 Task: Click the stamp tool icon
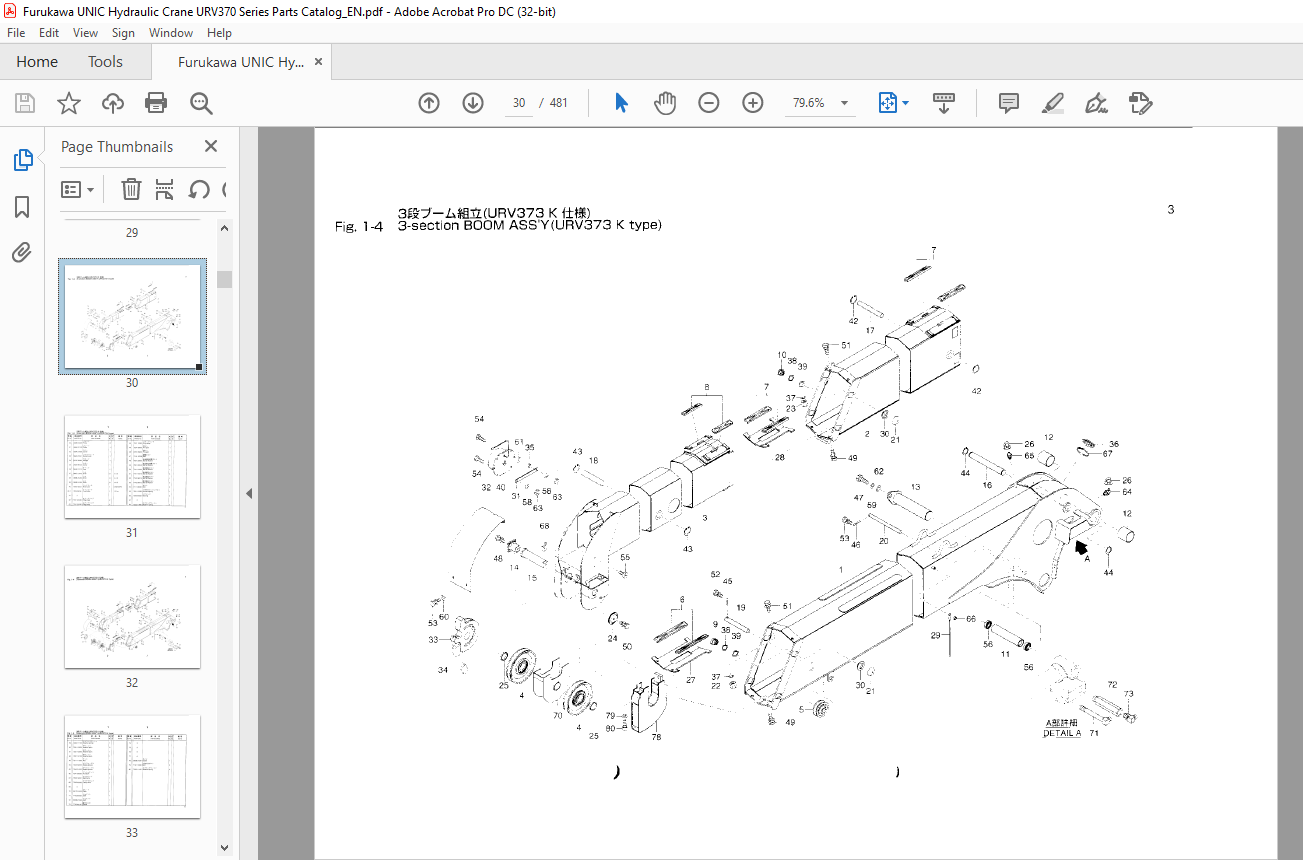click(1141, 103)
